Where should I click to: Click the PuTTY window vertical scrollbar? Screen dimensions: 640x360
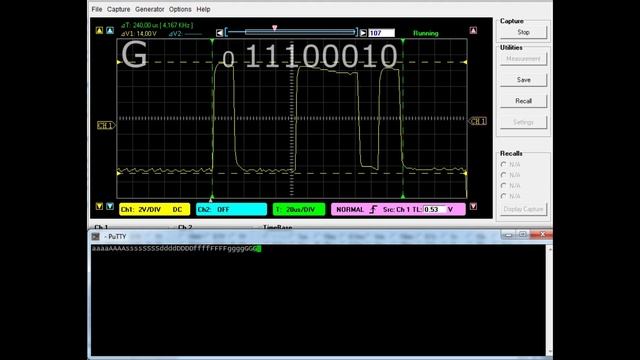pos(549,300)
